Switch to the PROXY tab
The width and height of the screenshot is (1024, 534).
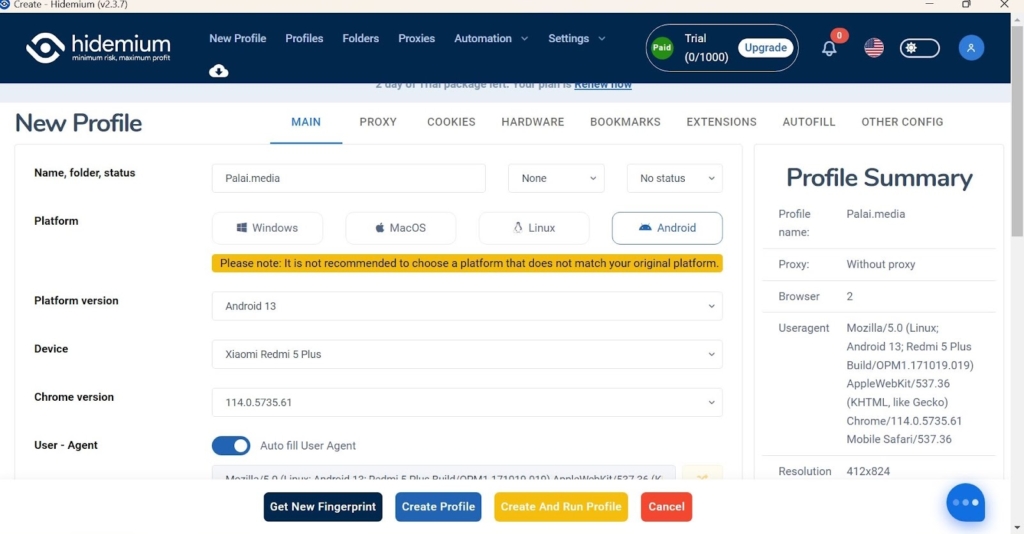378,122
